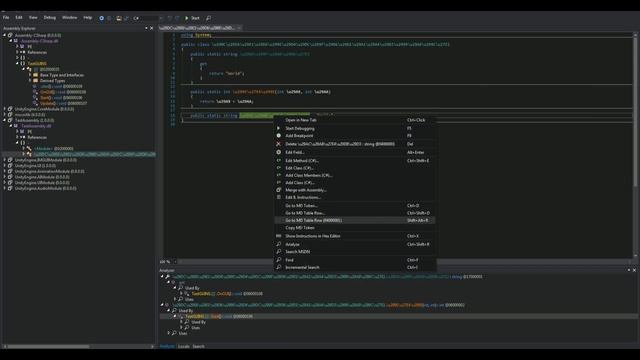Open the Edit menu

tap(19, 18)
